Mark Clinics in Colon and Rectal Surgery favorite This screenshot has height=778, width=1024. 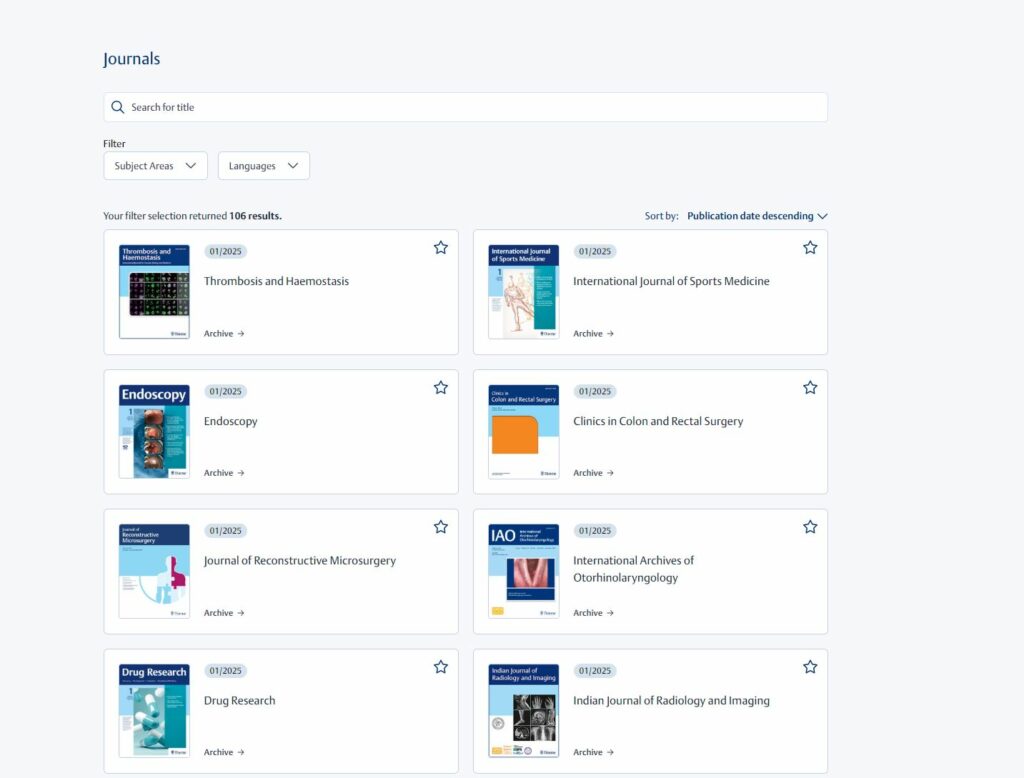click(x=810, y=388)
